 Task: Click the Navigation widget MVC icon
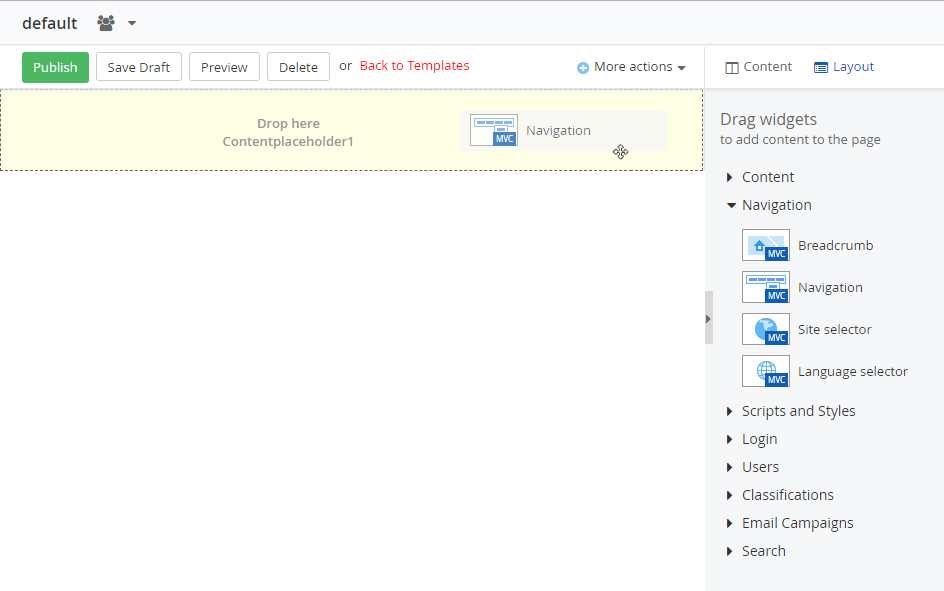765,287
